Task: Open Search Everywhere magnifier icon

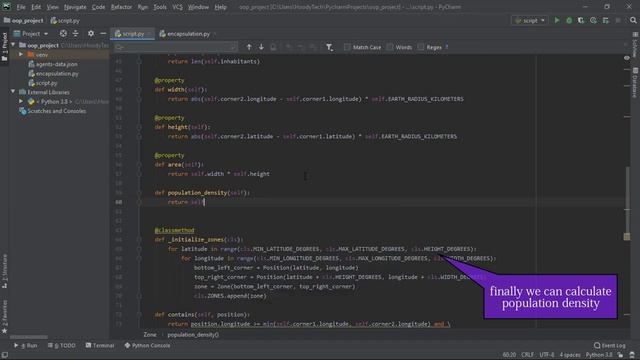Action: 633,20
